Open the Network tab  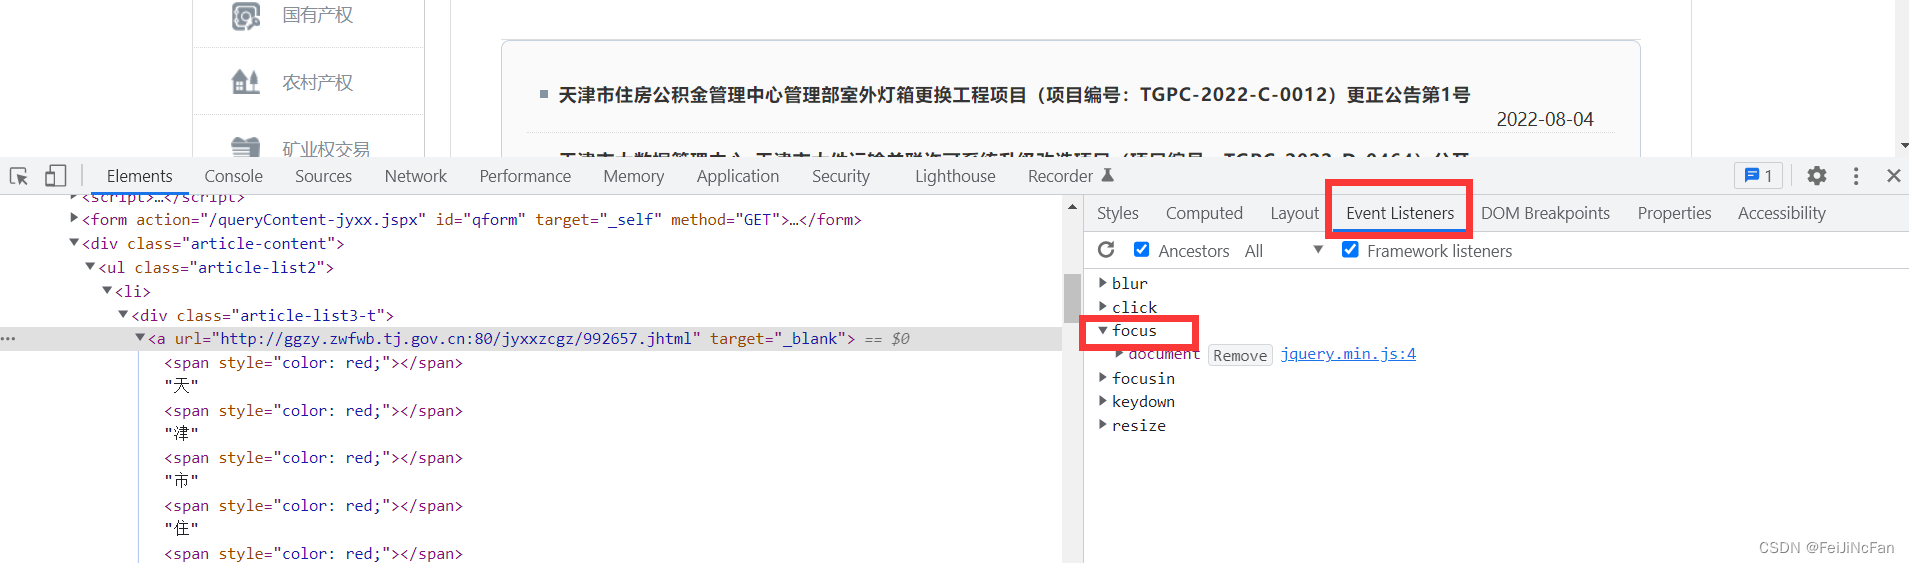[416, 176]
